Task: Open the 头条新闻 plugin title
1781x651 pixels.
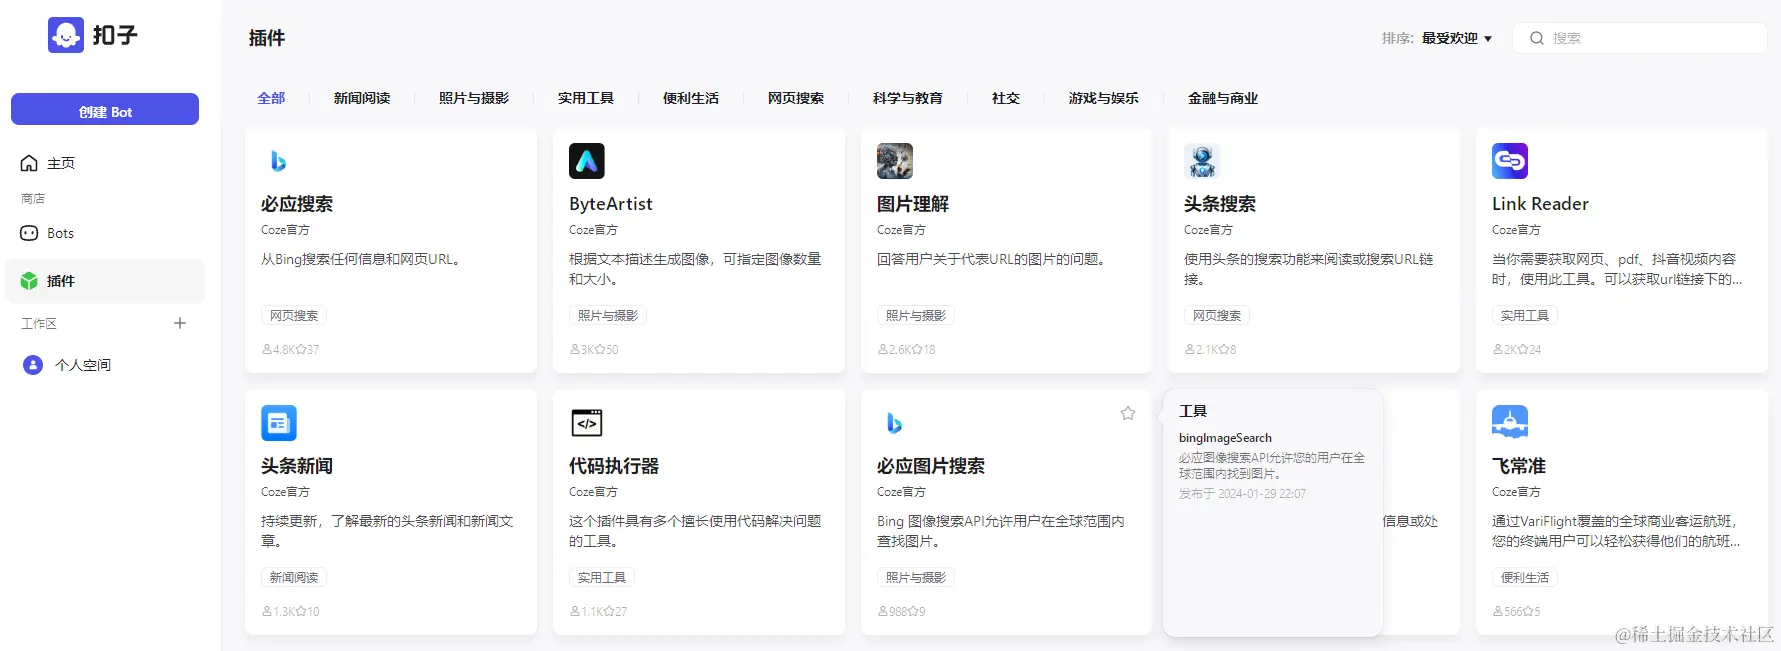Action: click(297, 466)
